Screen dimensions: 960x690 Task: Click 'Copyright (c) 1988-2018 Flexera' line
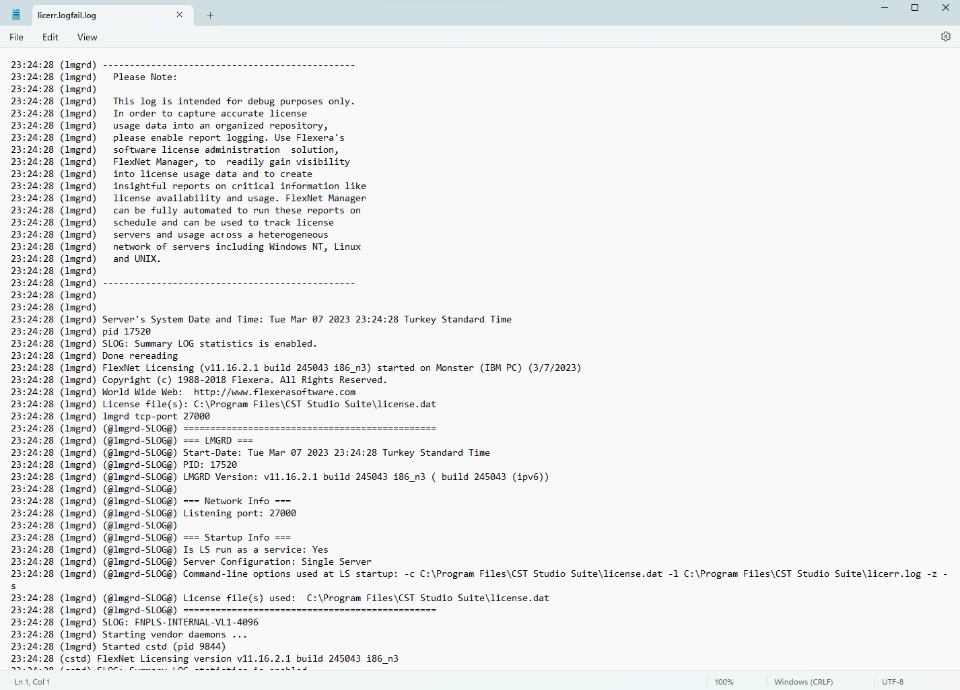pos(244,380)
